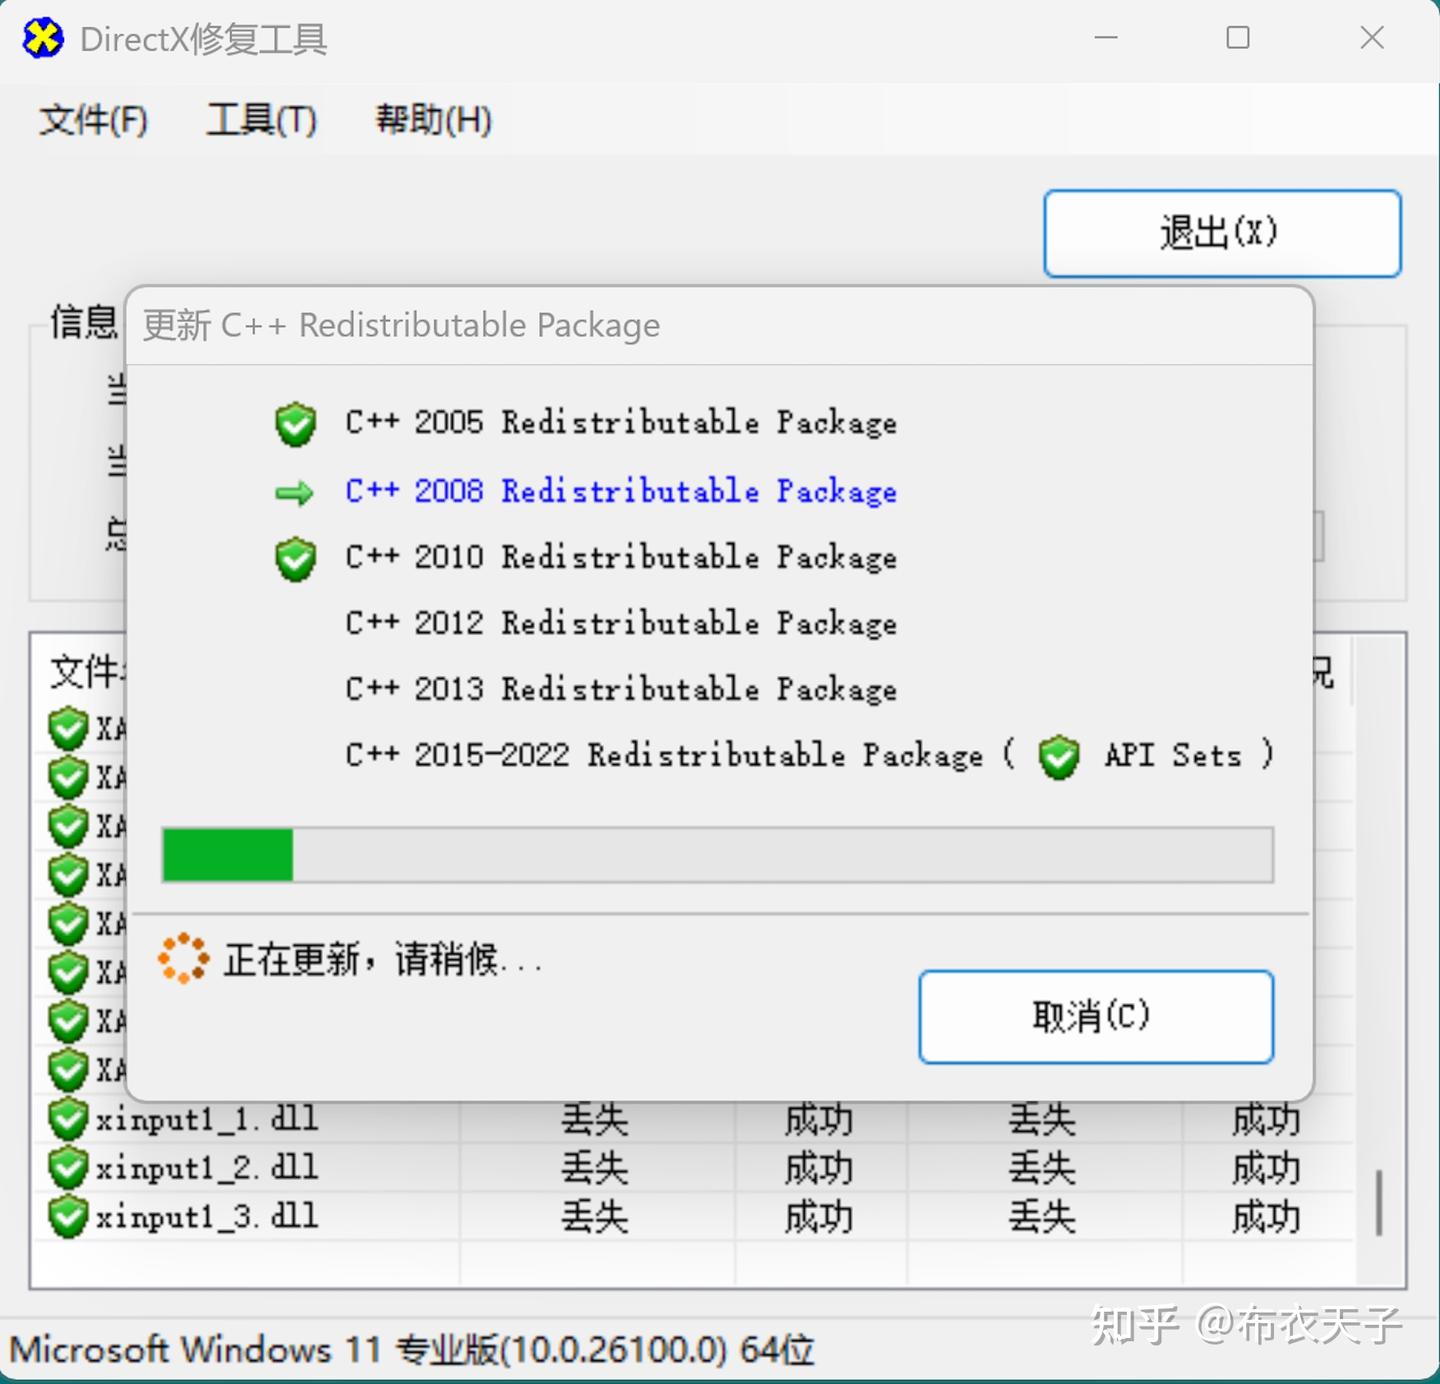Select C++ 2005 Redistributable Package text
The height and width of the screenshot is (1384, 1440).
[621, 423]
